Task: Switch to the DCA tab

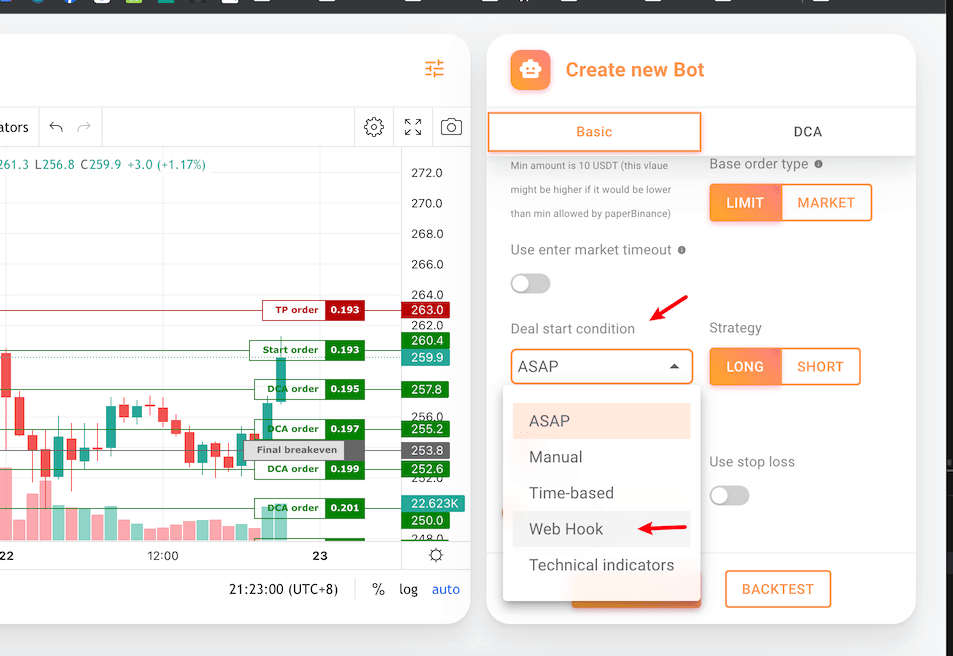Action: coord(807,131)
